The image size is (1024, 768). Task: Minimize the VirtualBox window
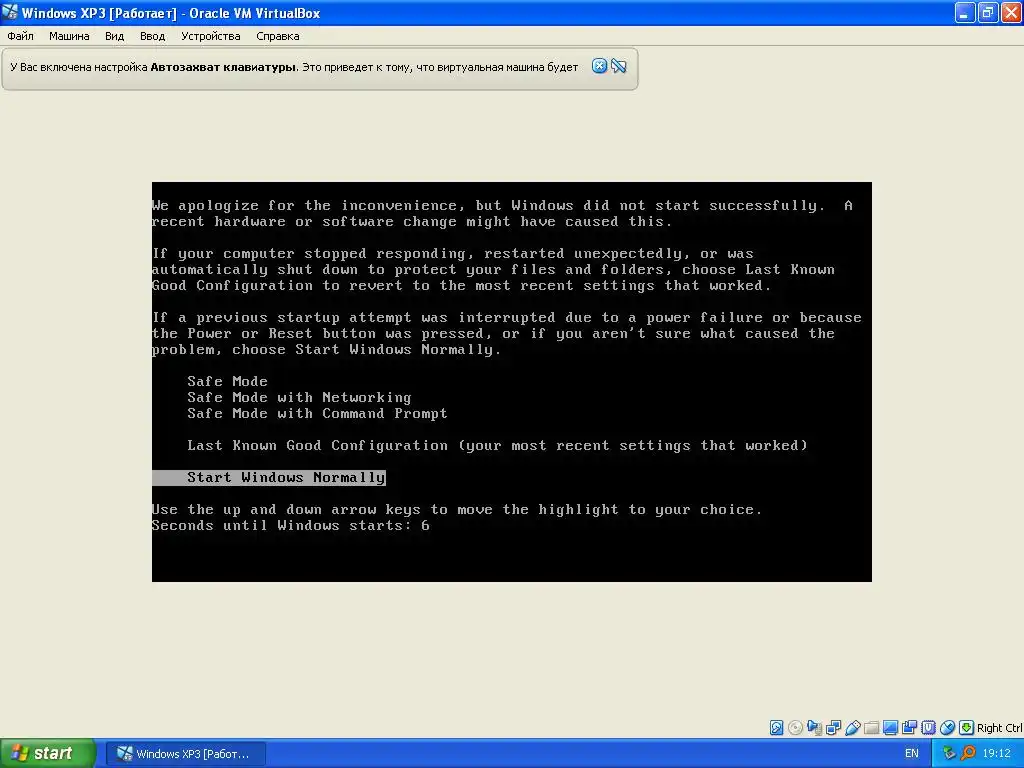(x=965, y=12)
